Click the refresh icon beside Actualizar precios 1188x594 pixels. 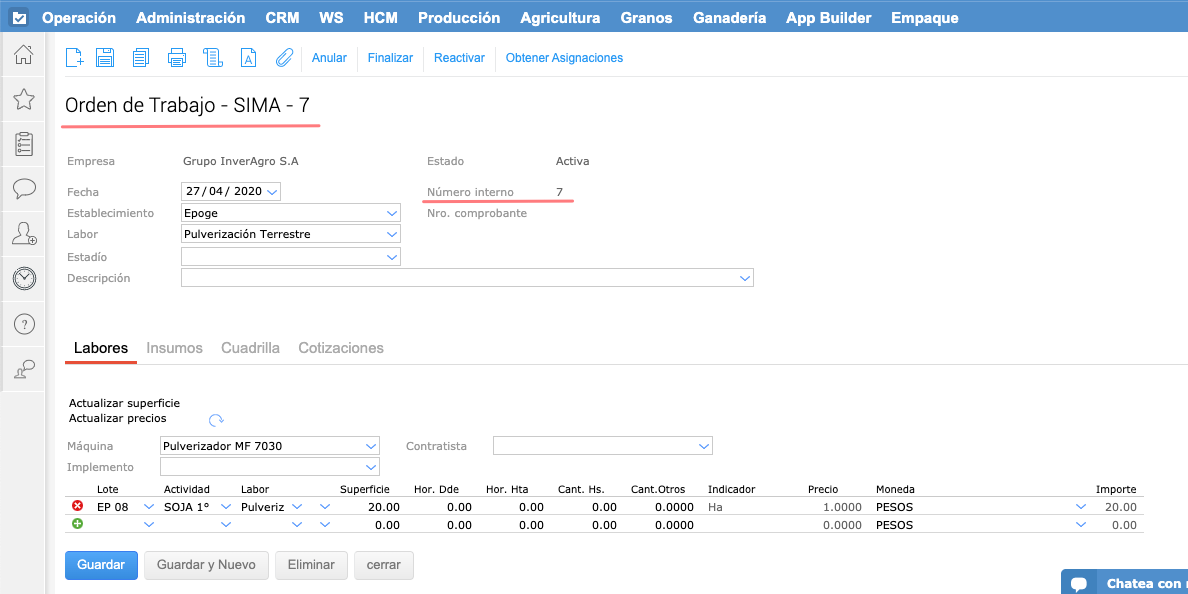point(216,421)
